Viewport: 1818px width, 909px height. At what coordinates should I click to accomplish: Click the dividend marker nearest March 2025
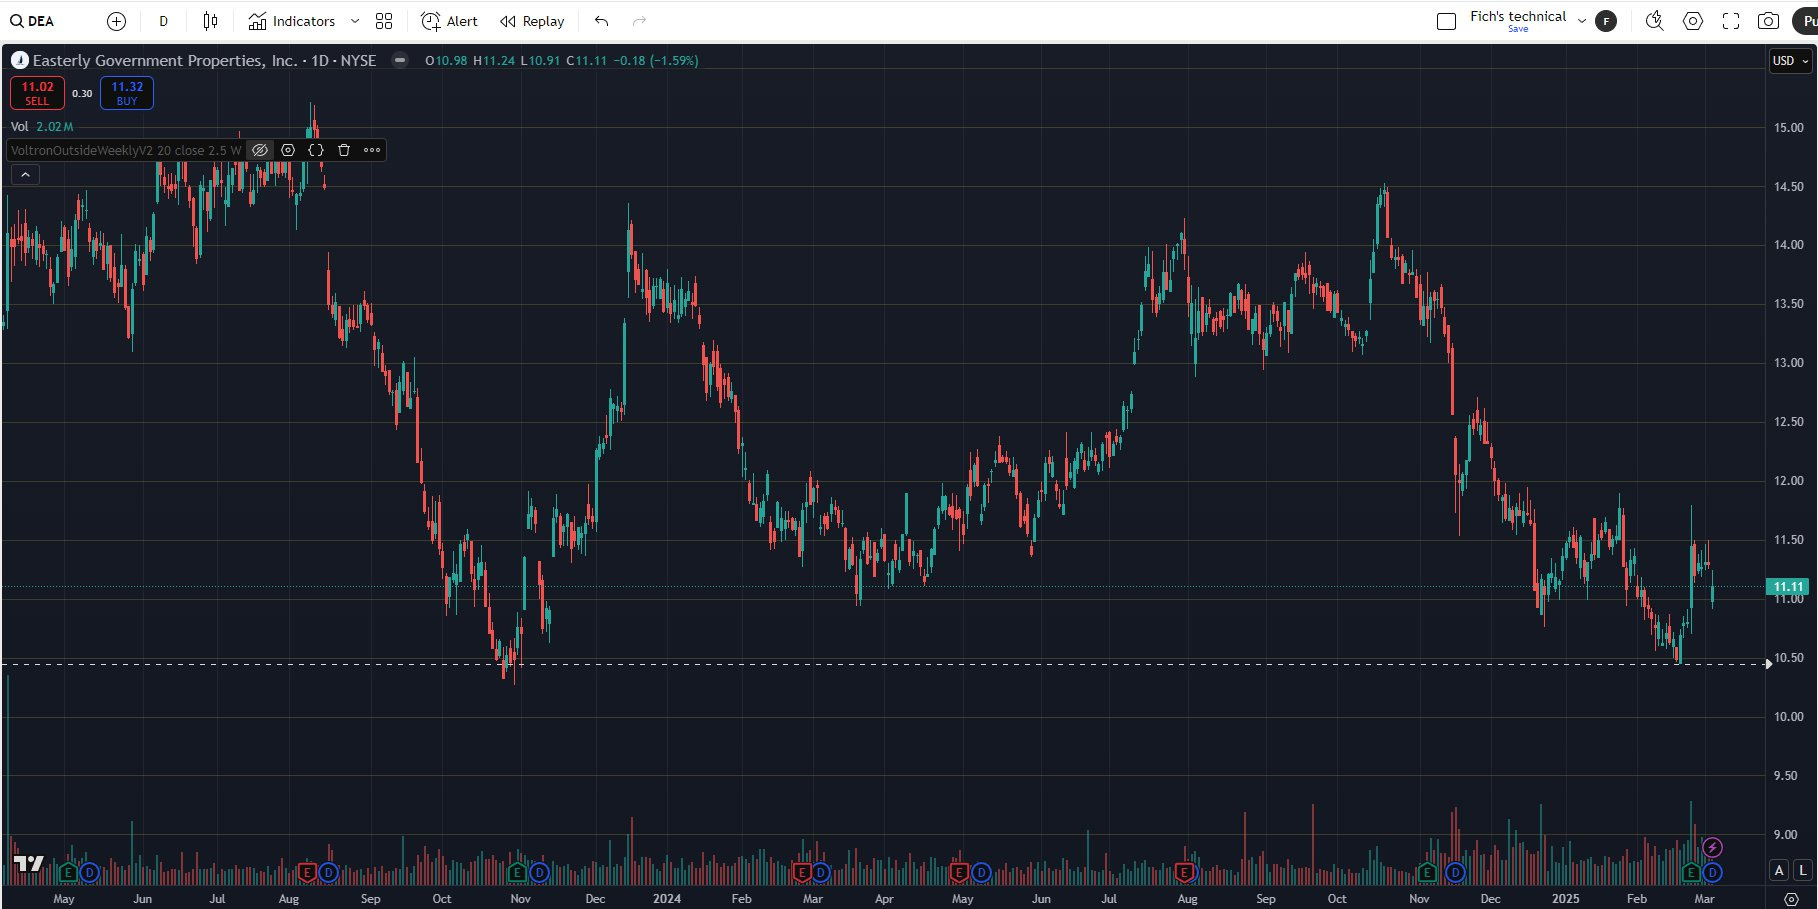pyautogui.click(x=1713, y=873)
